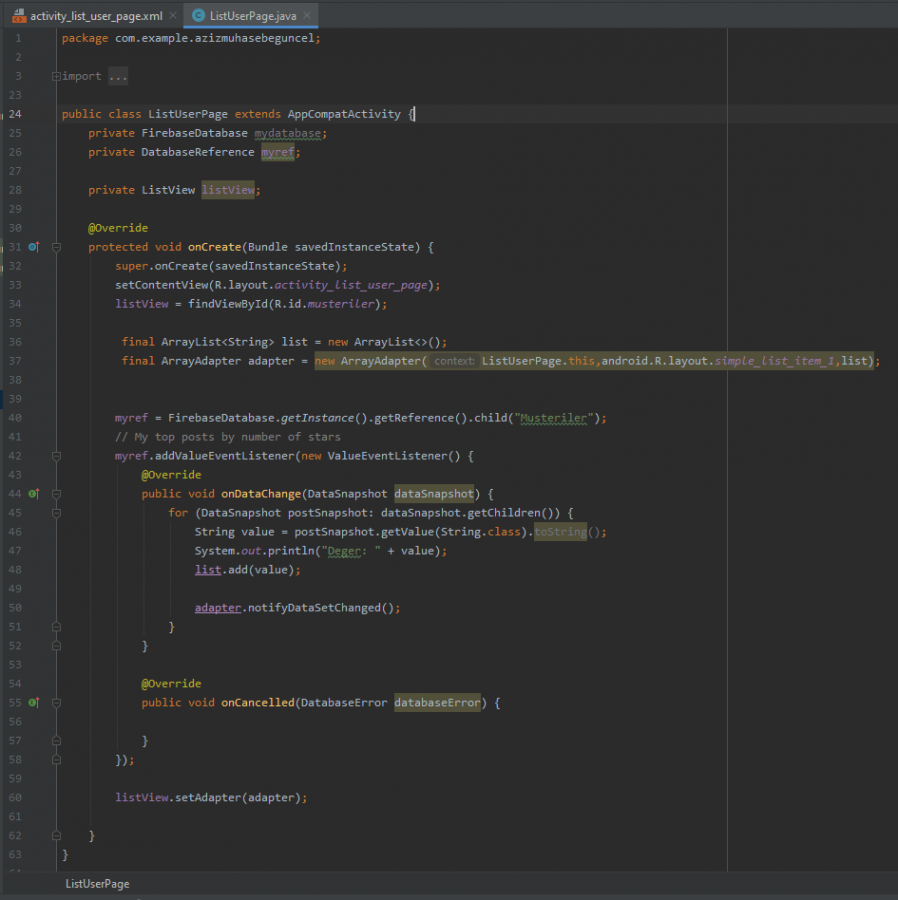Click the 'getInstance' method call

pyautogui.click(x=317, y=418)
